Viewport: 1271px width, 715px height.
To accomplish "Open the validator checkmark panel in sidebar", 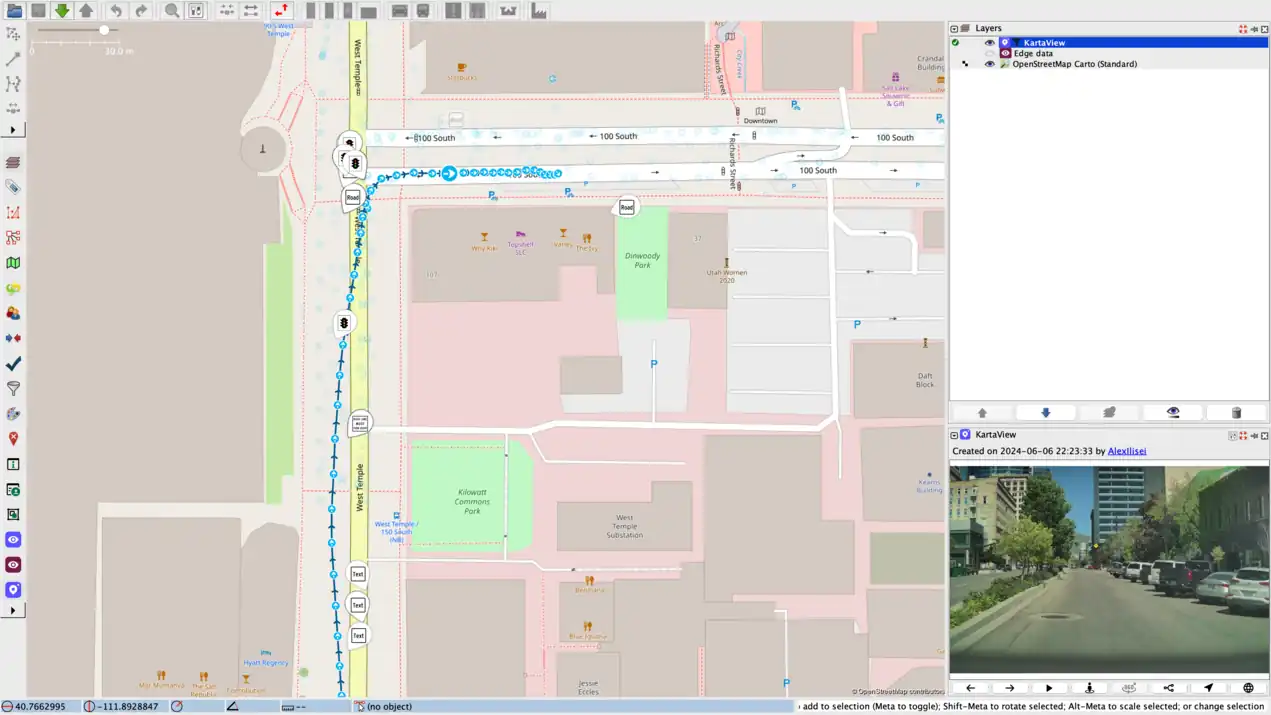I will click(13, 364).
